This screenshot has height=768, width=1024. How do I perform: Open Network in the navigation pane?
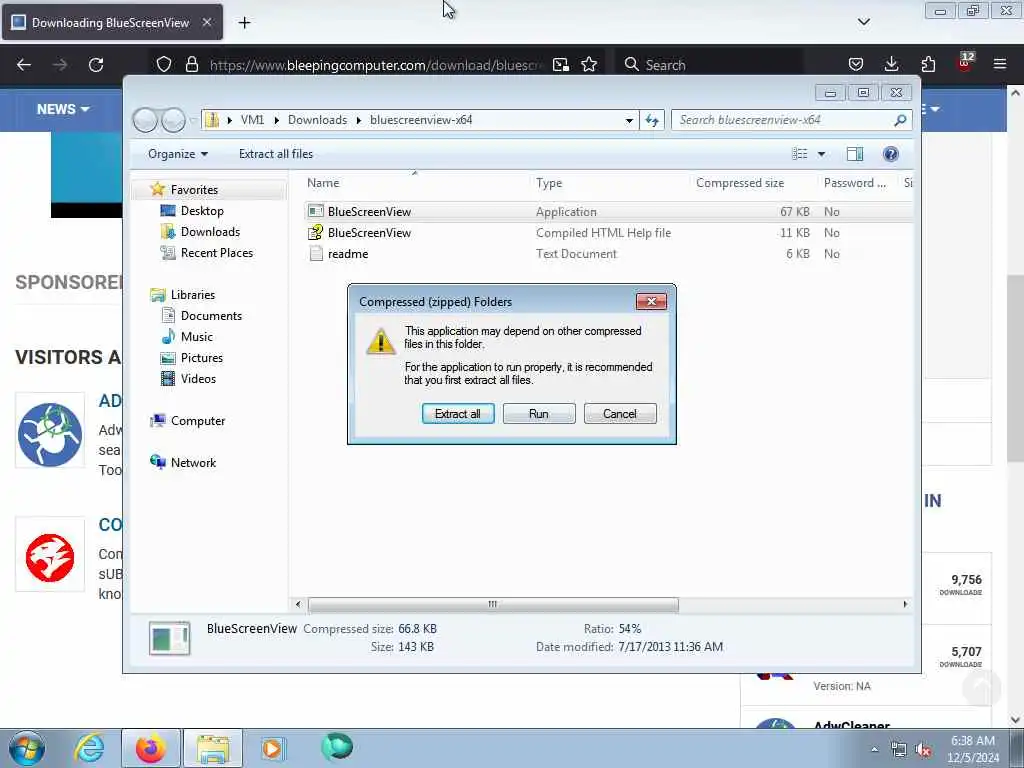pos(193,463)
